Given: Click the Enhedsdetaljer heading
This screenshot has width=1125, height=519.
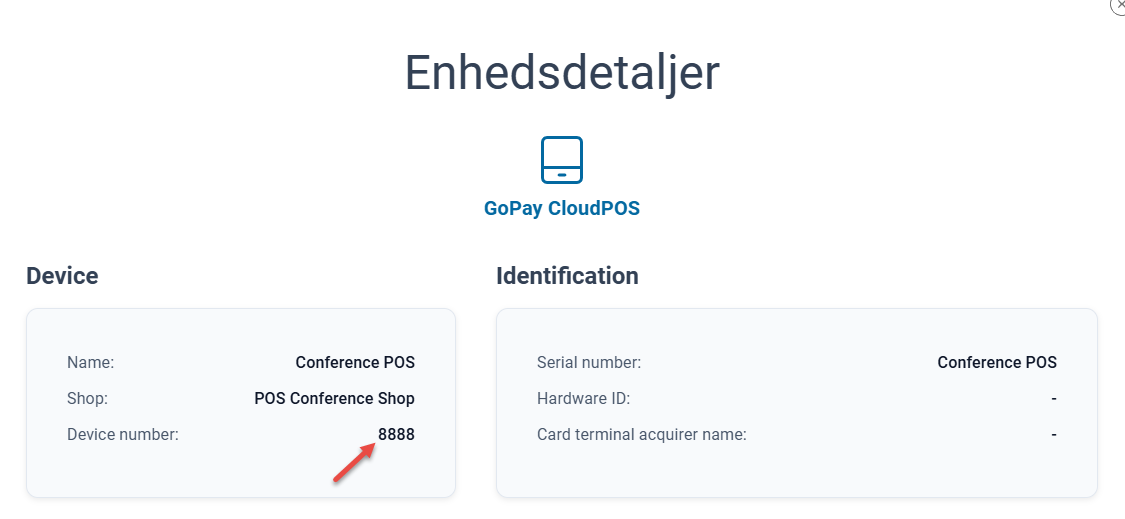Looking at the screenshot, I should (562, 72).
